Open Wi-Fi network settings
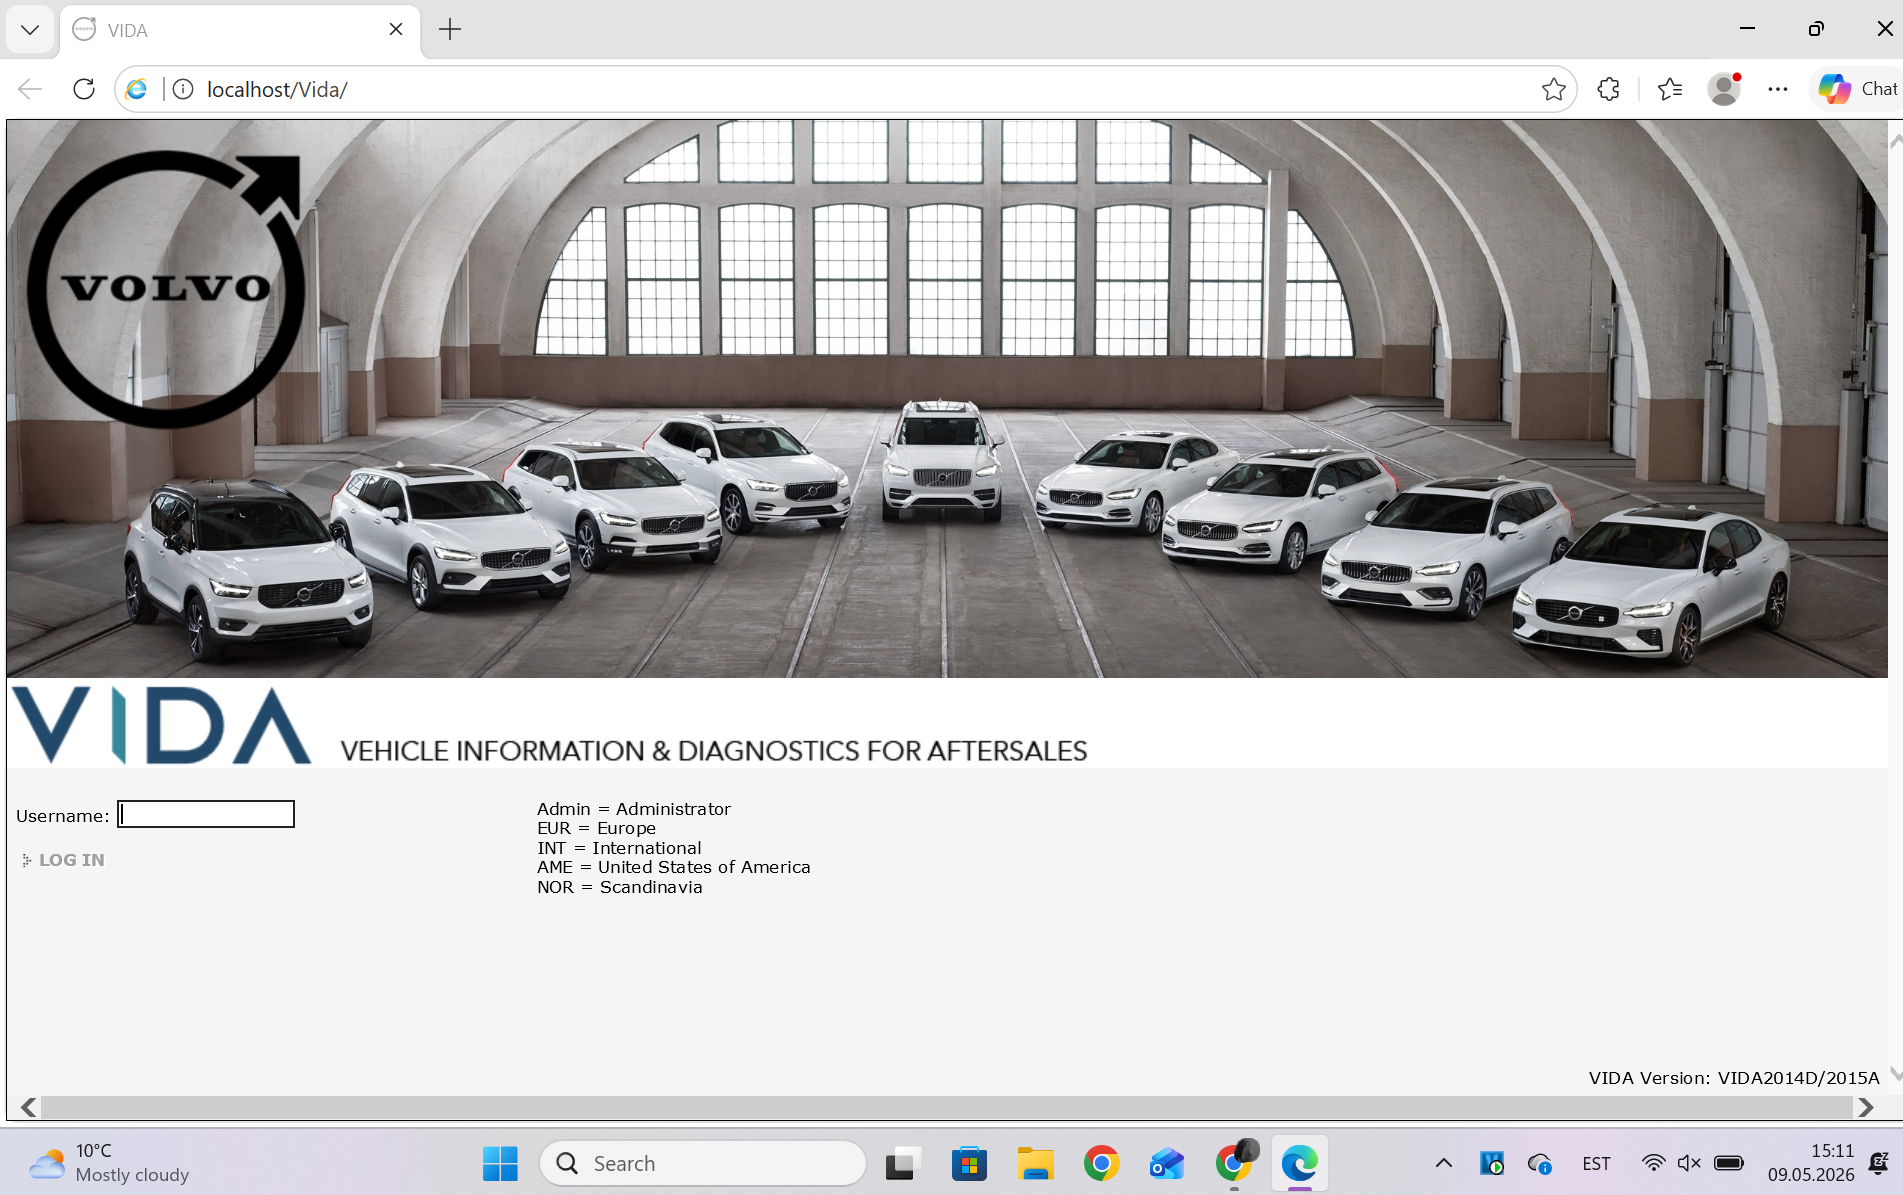The width and height of the screenshot is (1903, 1195). (x=1653, y=1163)
